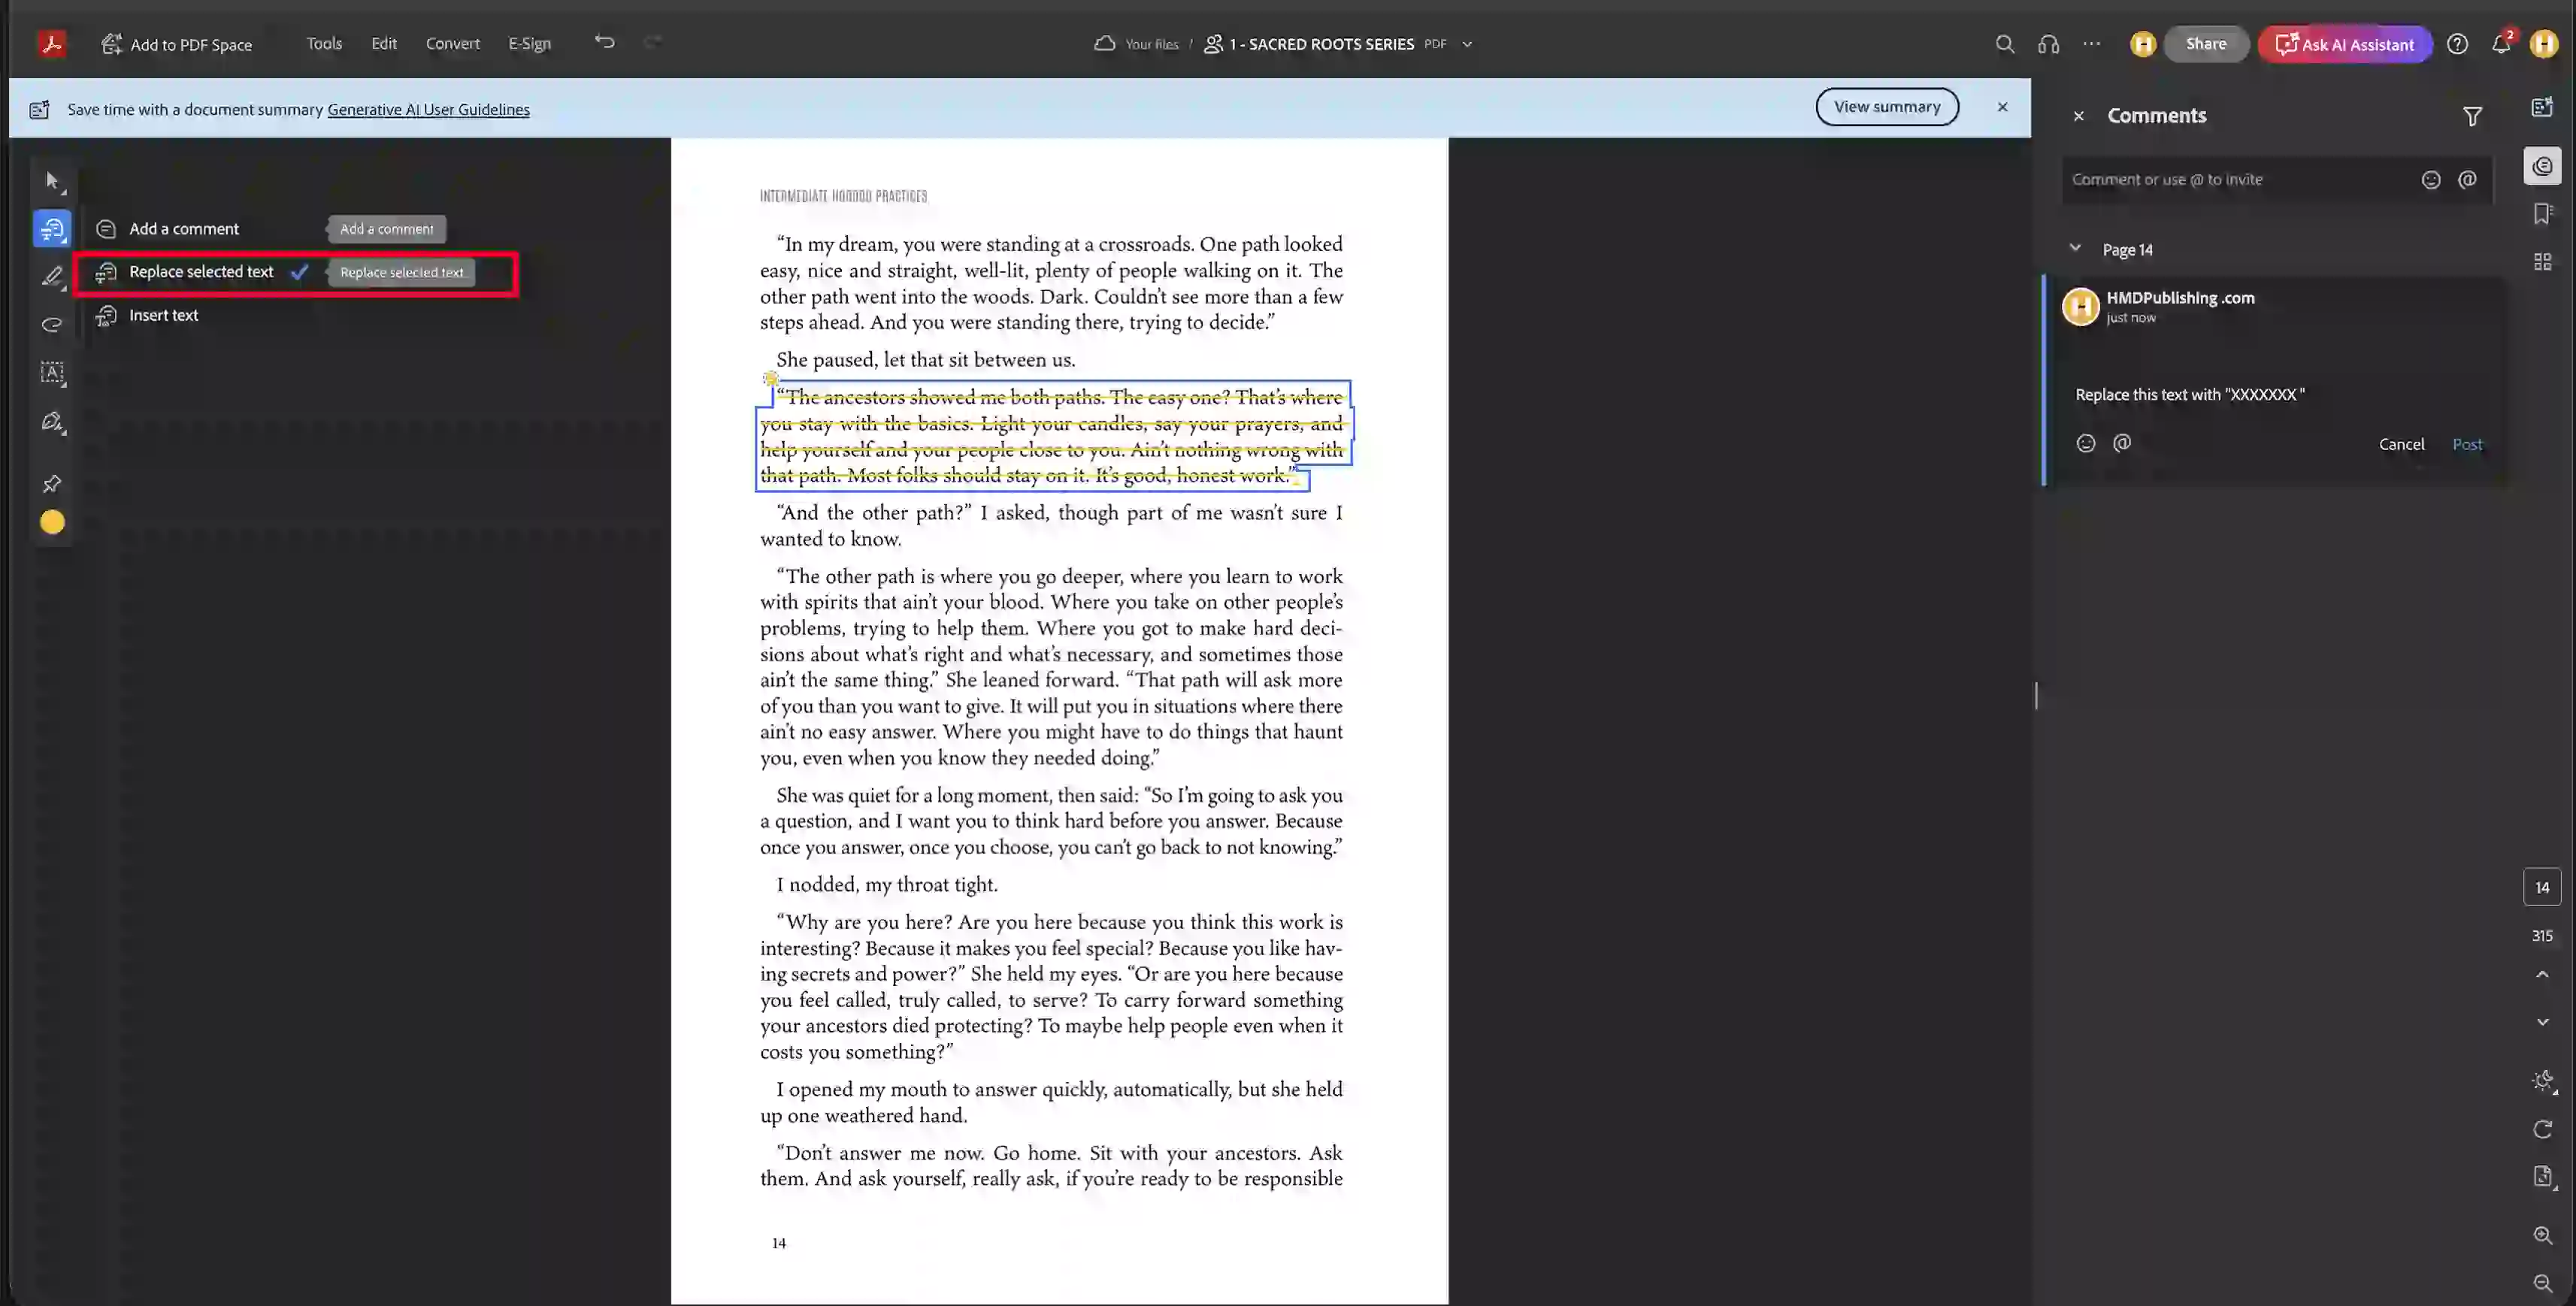Open the comments filter icon
The image size is (2576, 1306).
point(2472,117)
